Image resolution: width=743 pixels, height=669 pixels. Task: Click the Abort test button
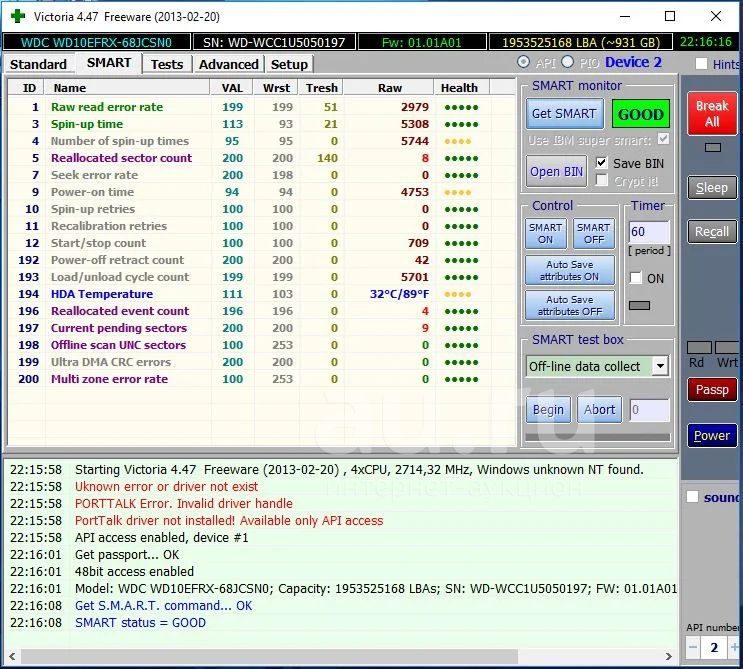[599, 410]
